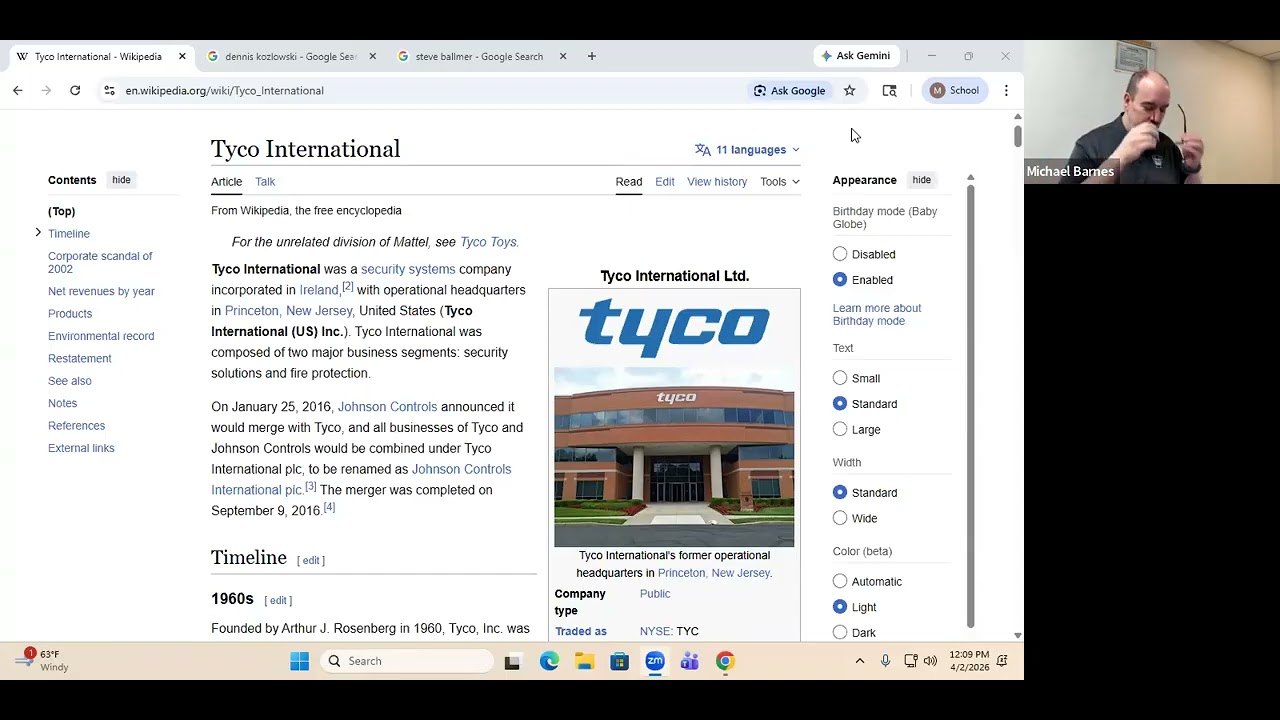The width and height of the screenshot is (1280, 720).
Task: Open the Task View icon in taskbar
Action: coord(512,661)
